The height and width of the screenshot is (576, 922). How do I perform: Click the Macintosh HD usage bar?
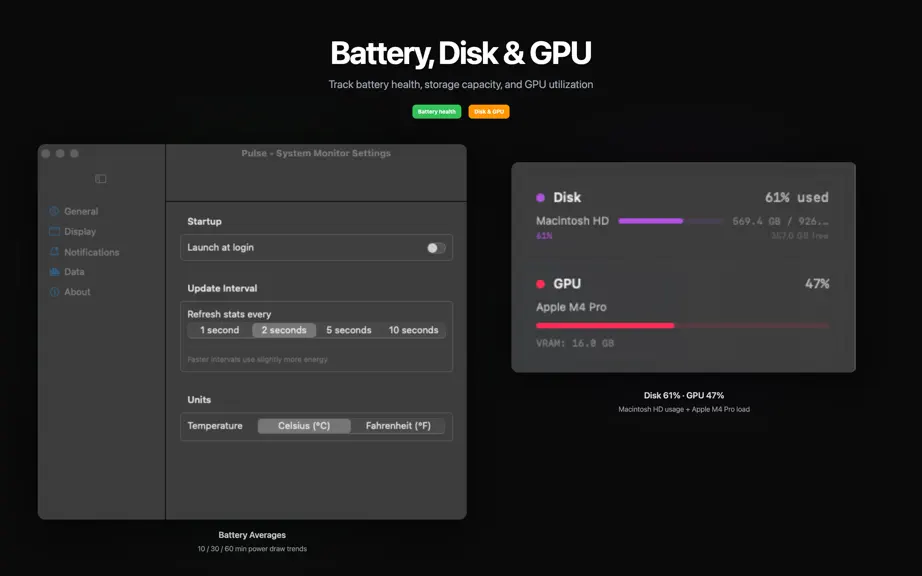pos(671,221)
